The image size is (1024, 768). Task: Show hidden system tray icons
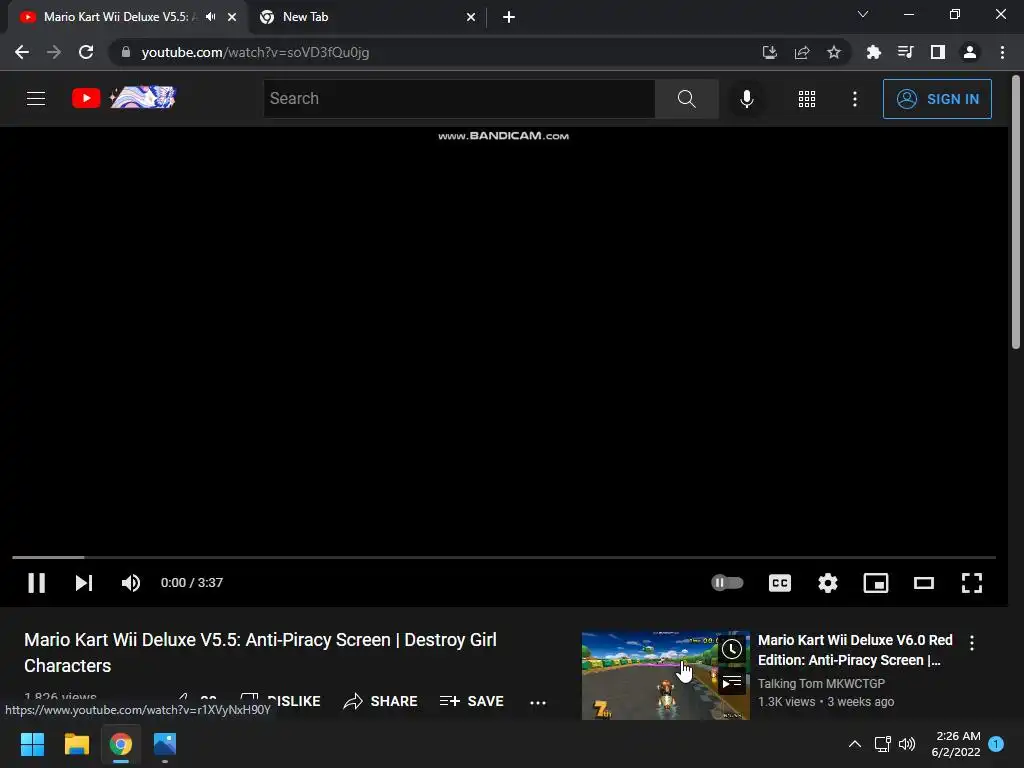point(854,744)
